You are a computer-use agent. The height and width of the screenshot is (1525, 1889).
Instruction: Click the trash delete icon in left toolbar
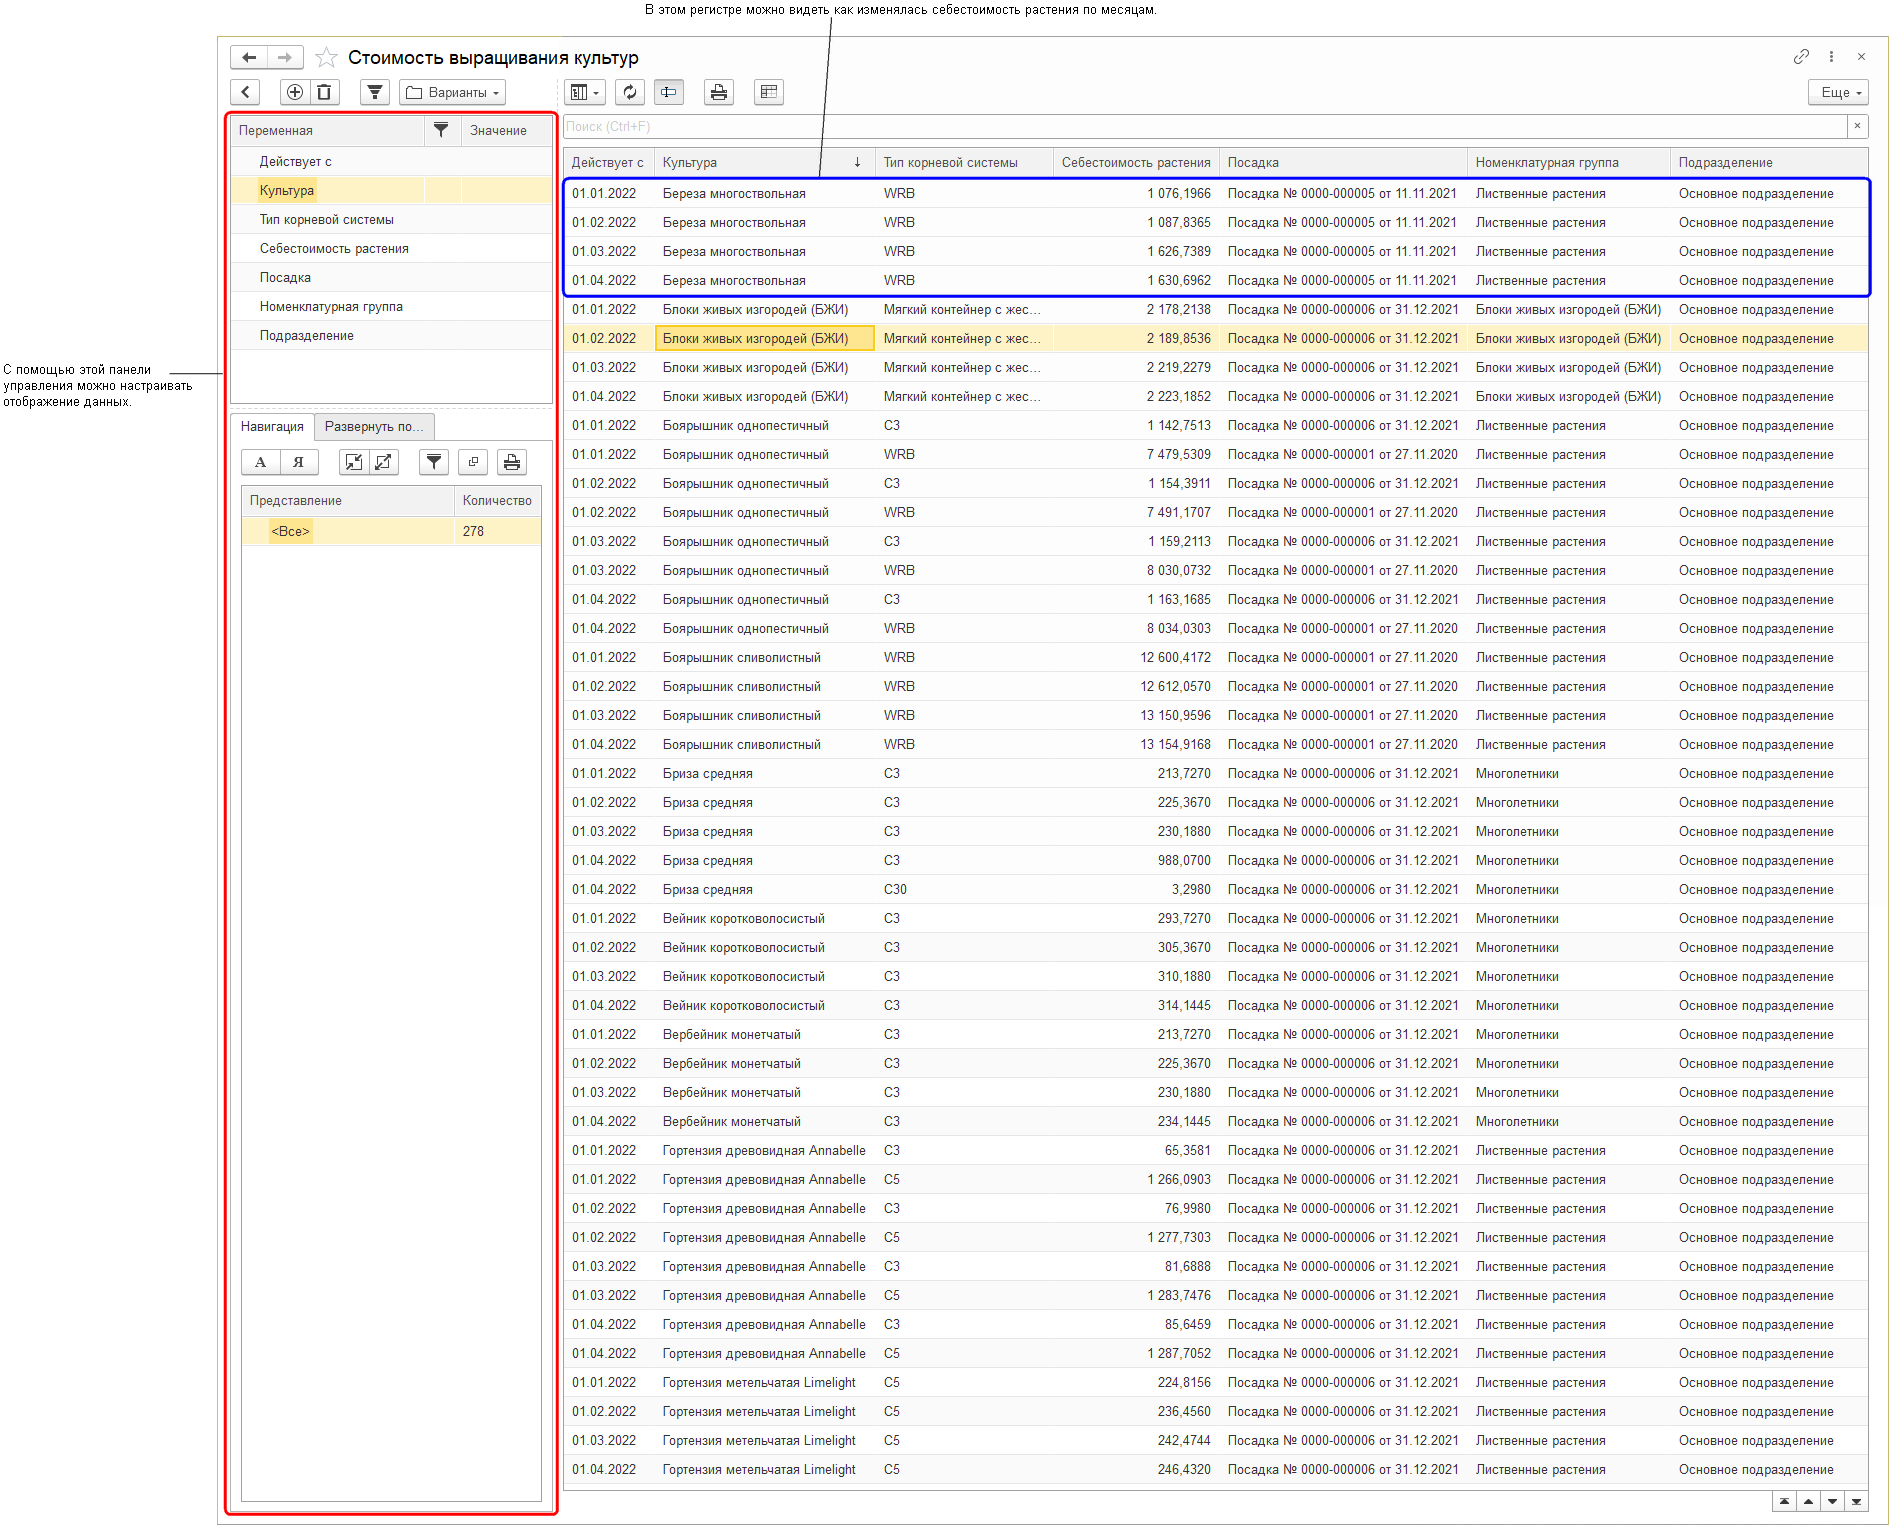pos(324,93)
